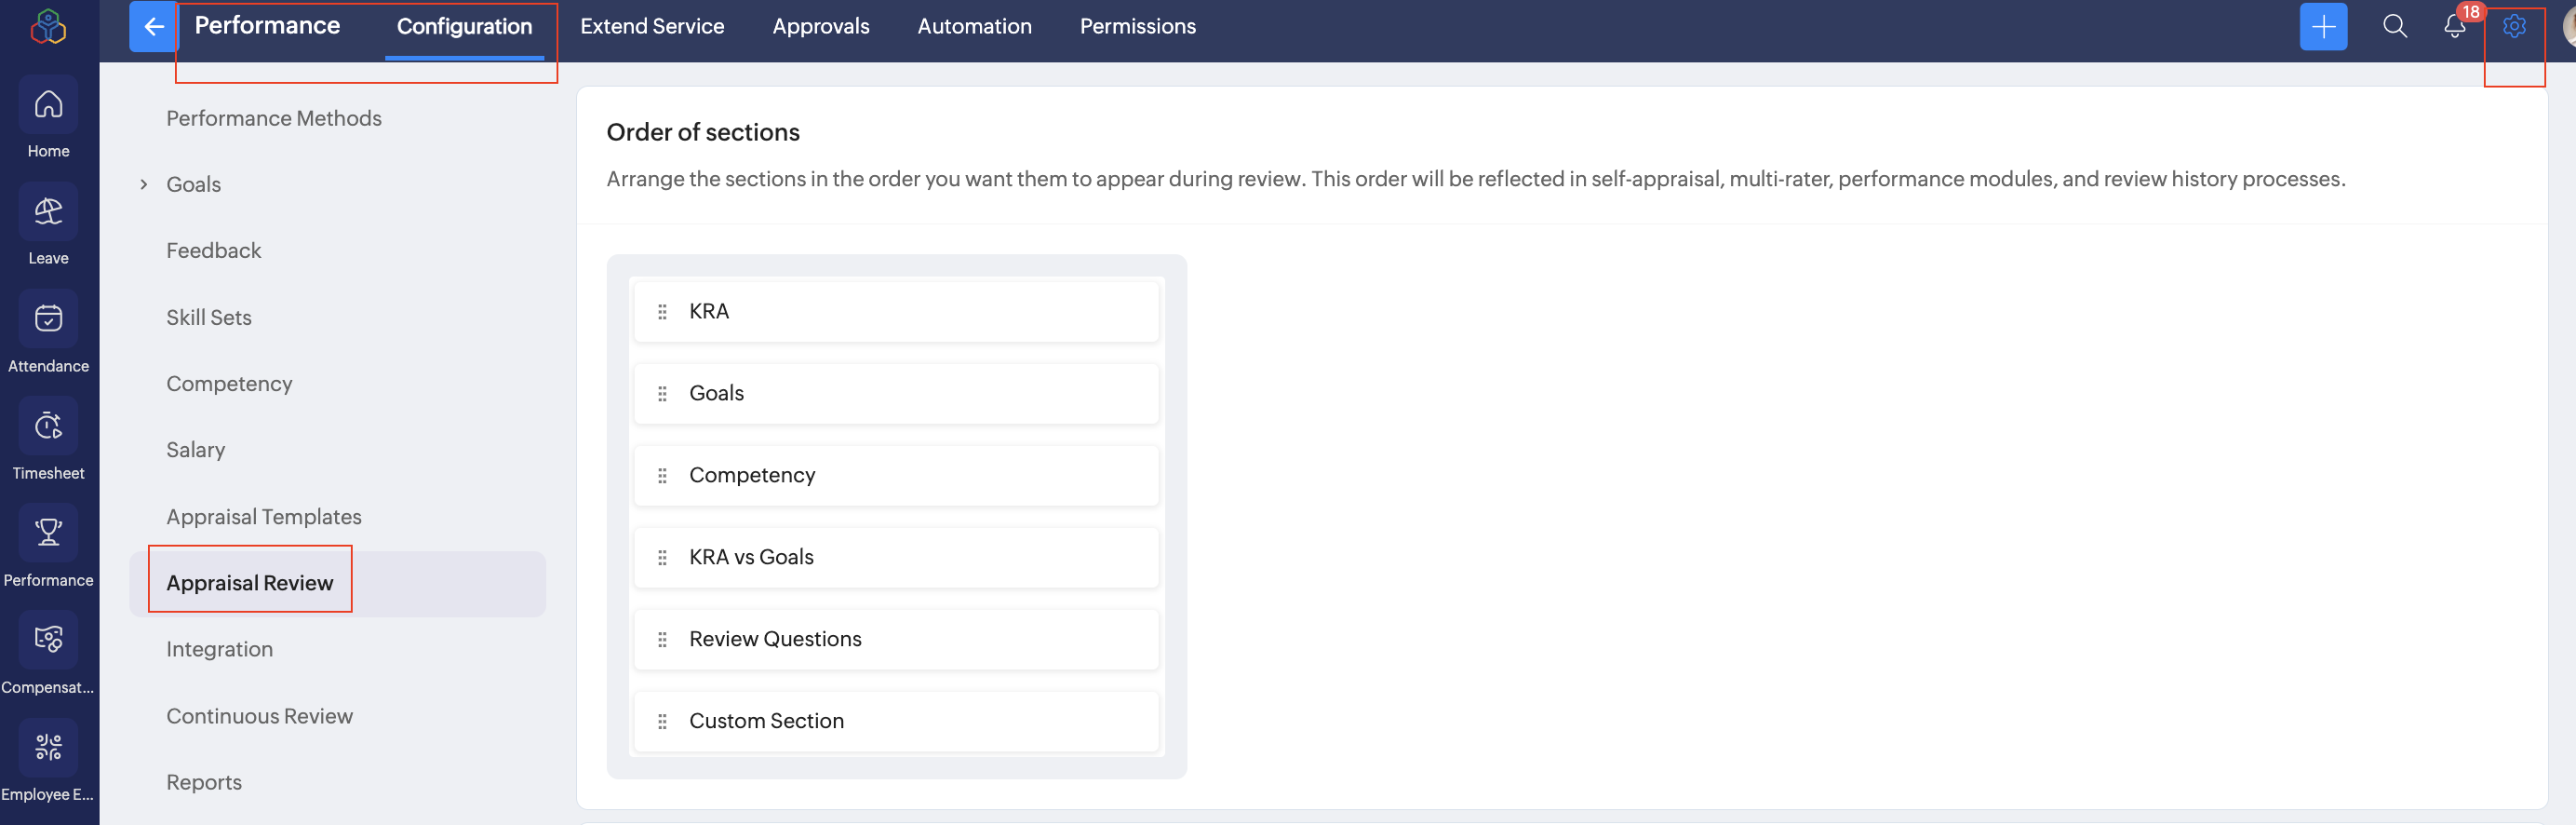
Task: Switch to the Automation tab
Action: click(x=974, y=26)
